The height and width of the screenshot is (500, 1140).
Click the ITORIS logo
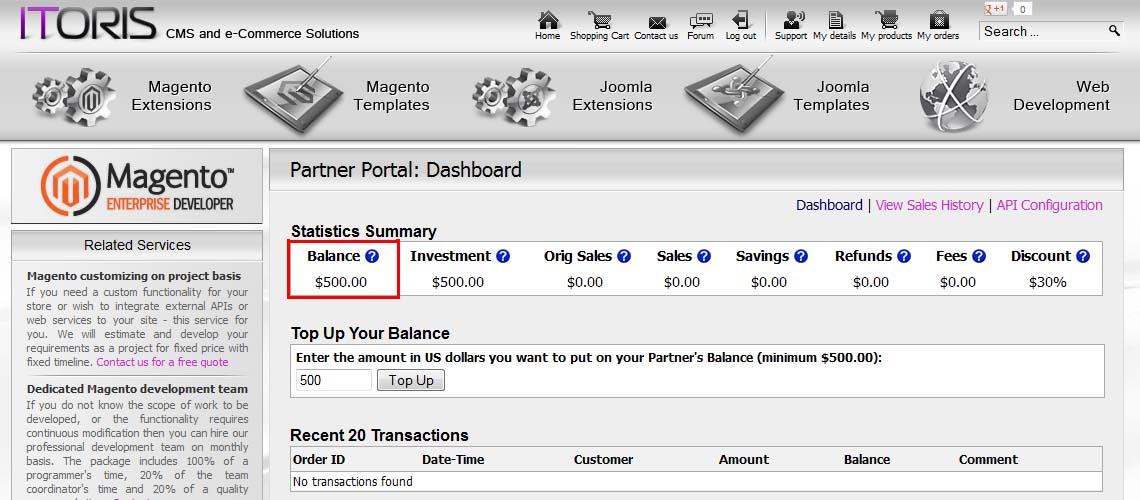coord(88,23)
